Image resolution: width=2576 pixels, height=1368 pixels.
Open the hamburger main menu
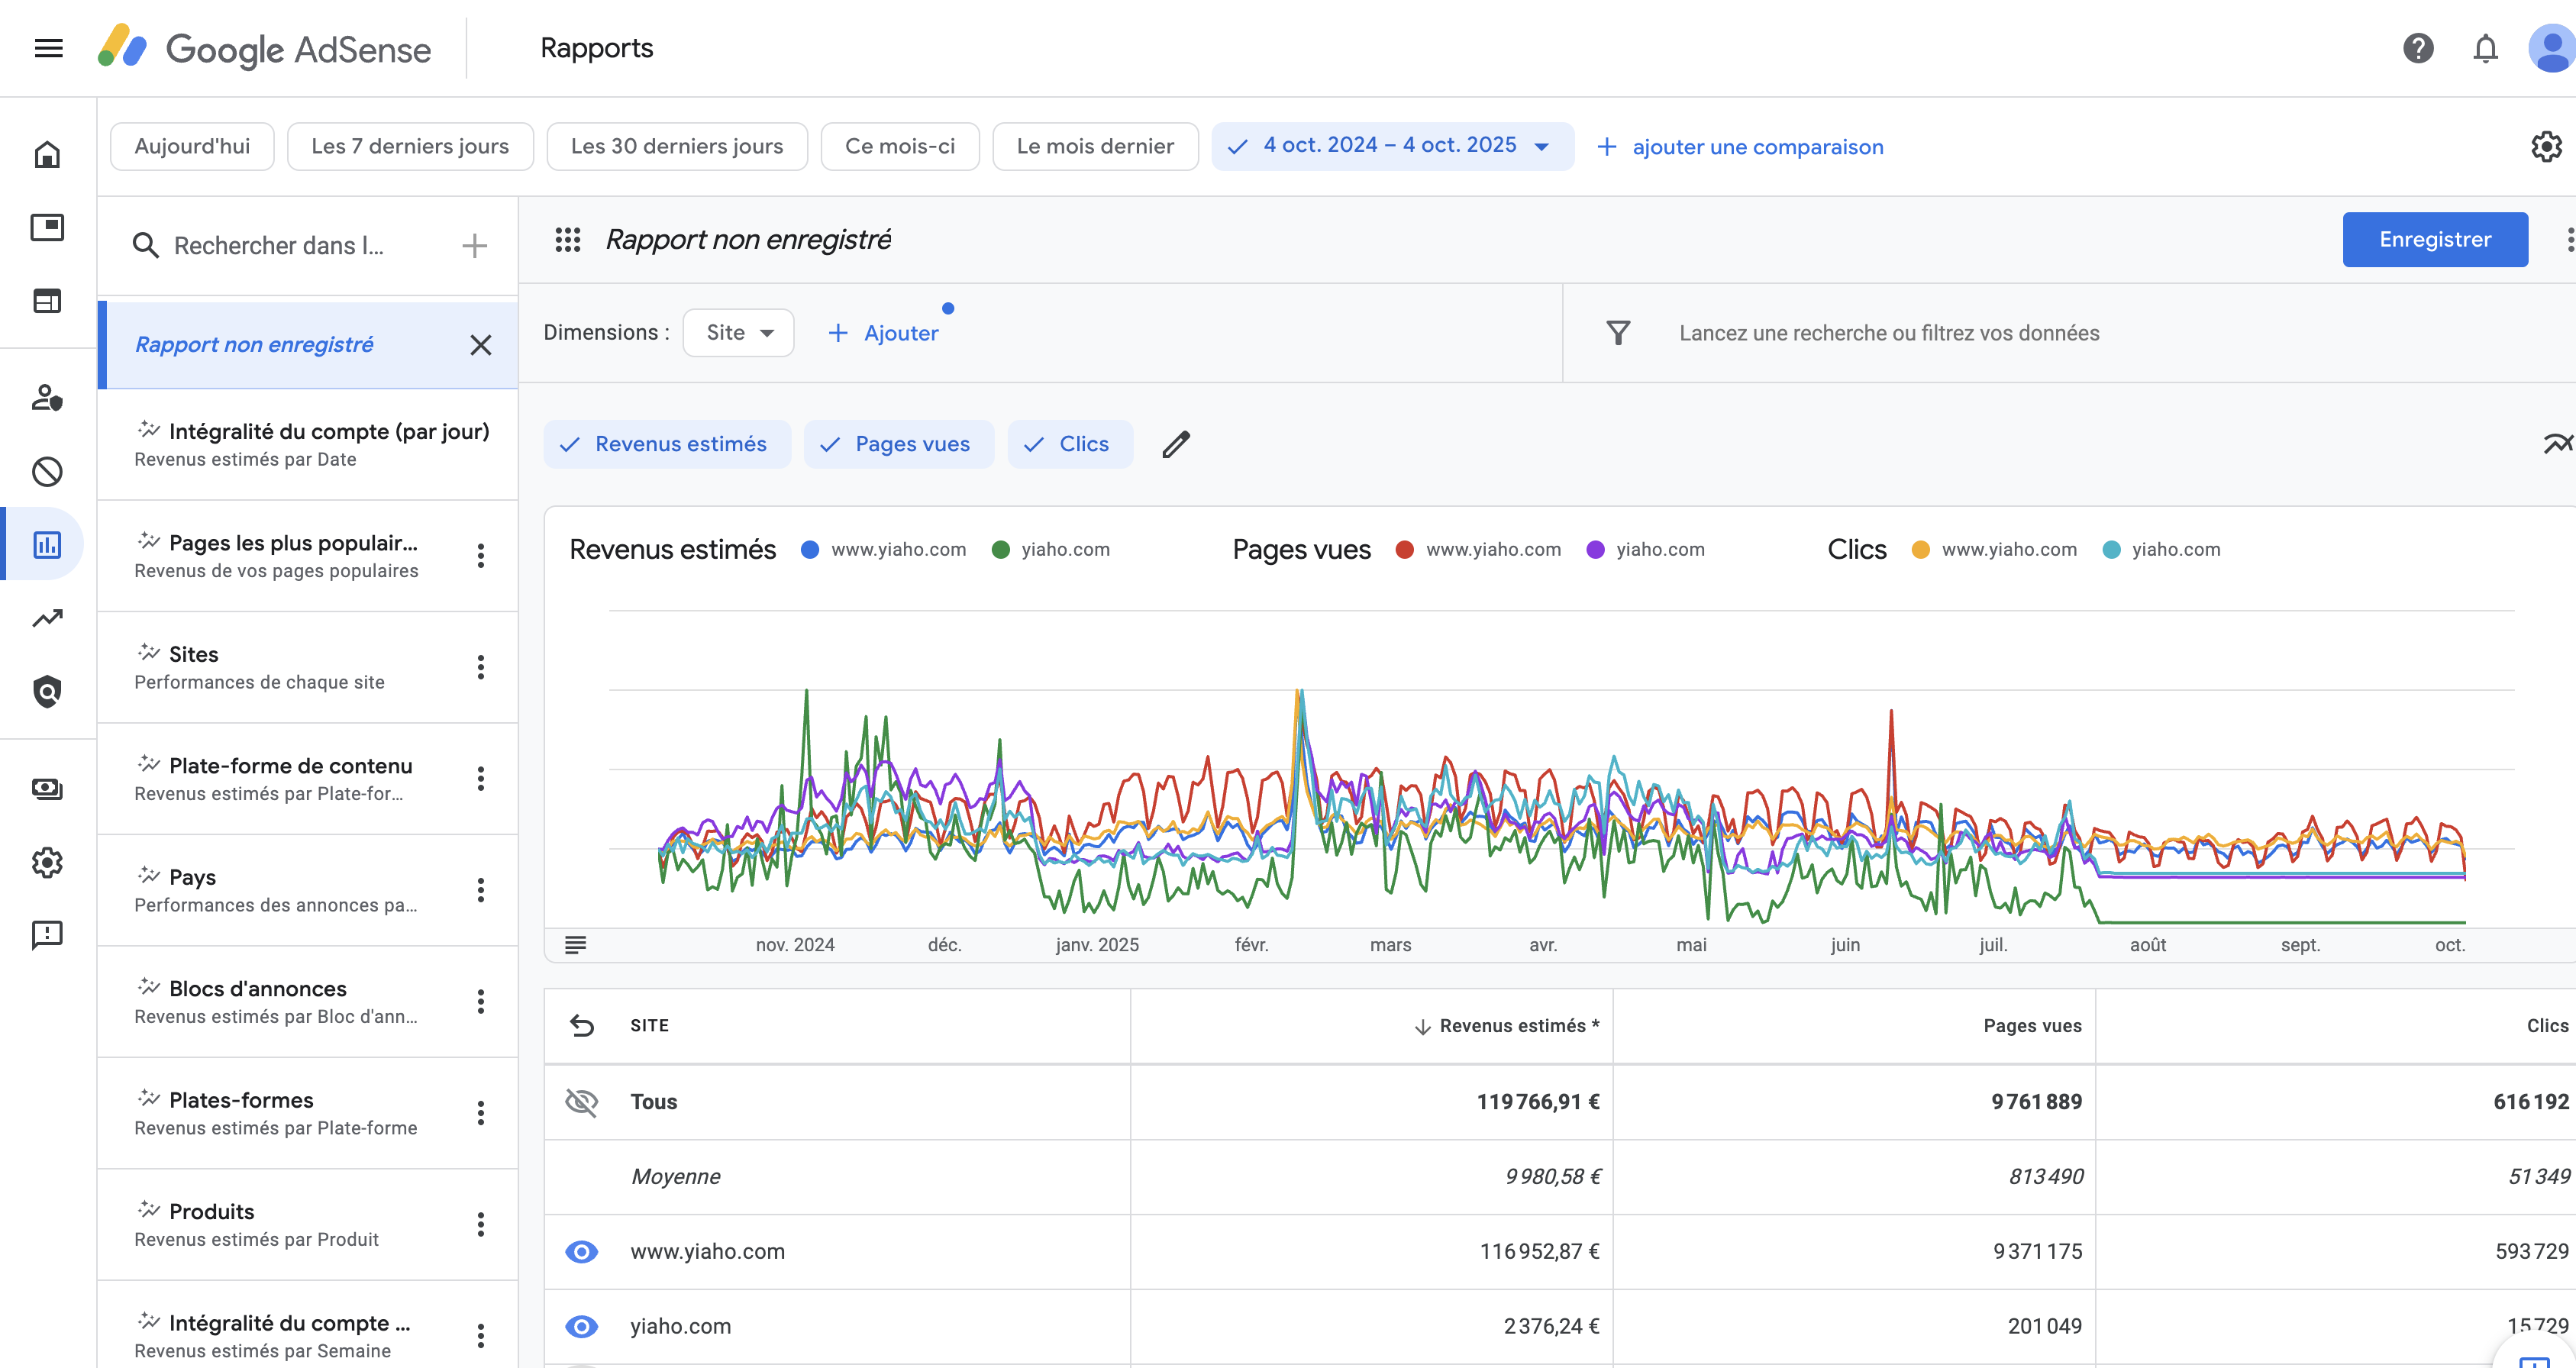pos(48,48)
